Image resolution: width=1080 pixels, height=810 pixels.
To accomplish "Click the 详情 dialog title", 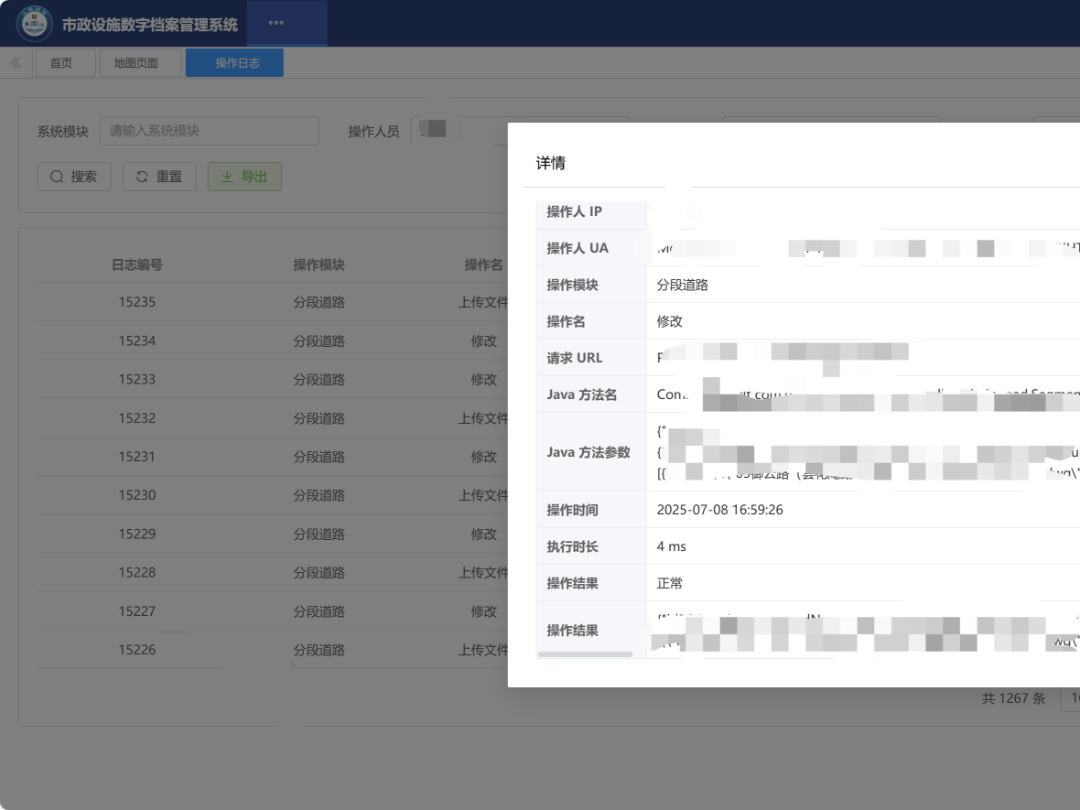I will pos(551,163).
